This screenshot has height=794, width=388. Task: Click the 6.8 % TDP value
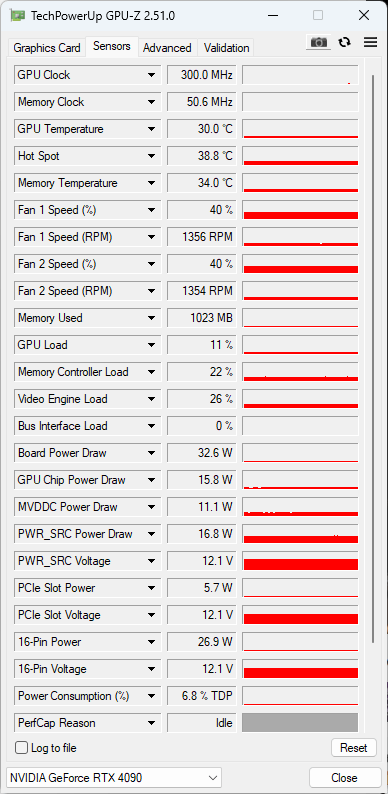[202, 696]
